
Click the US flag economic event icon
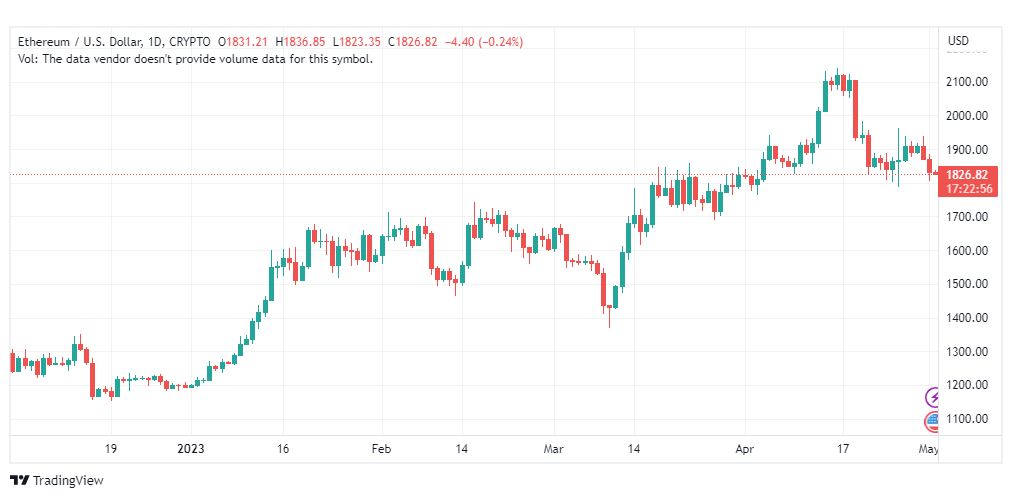point(933,423)
